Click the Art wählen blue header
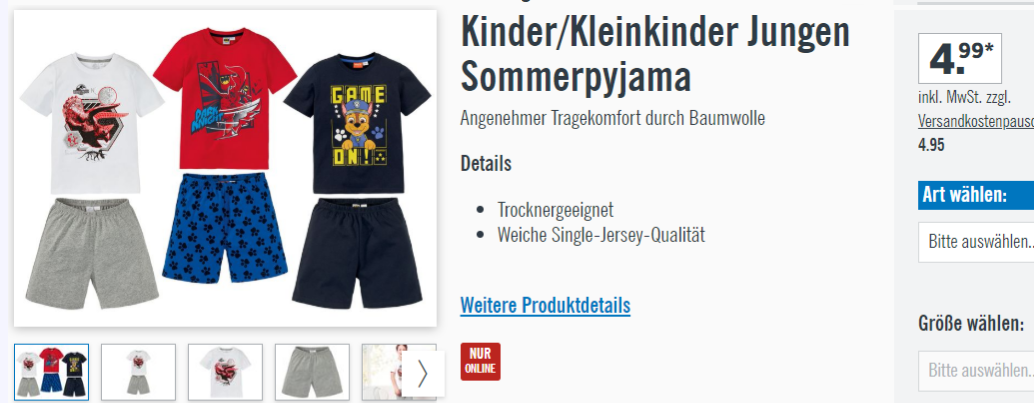This screenshot has width=1034, height=403. click(976, 195)
